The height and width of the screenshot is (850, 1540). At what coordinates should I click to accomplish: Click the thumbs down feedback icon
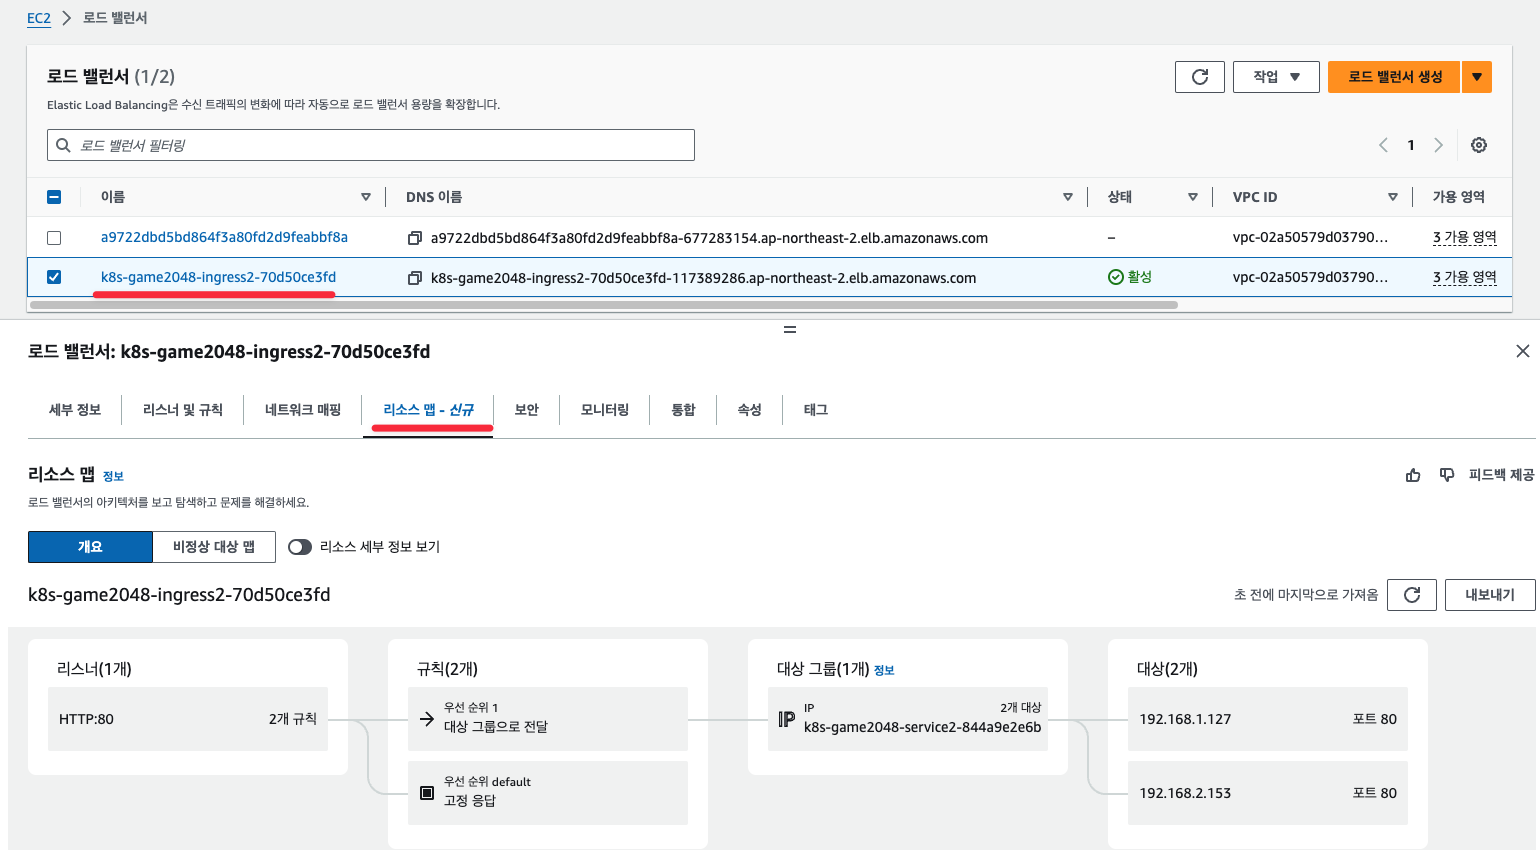coord(1446,475)
